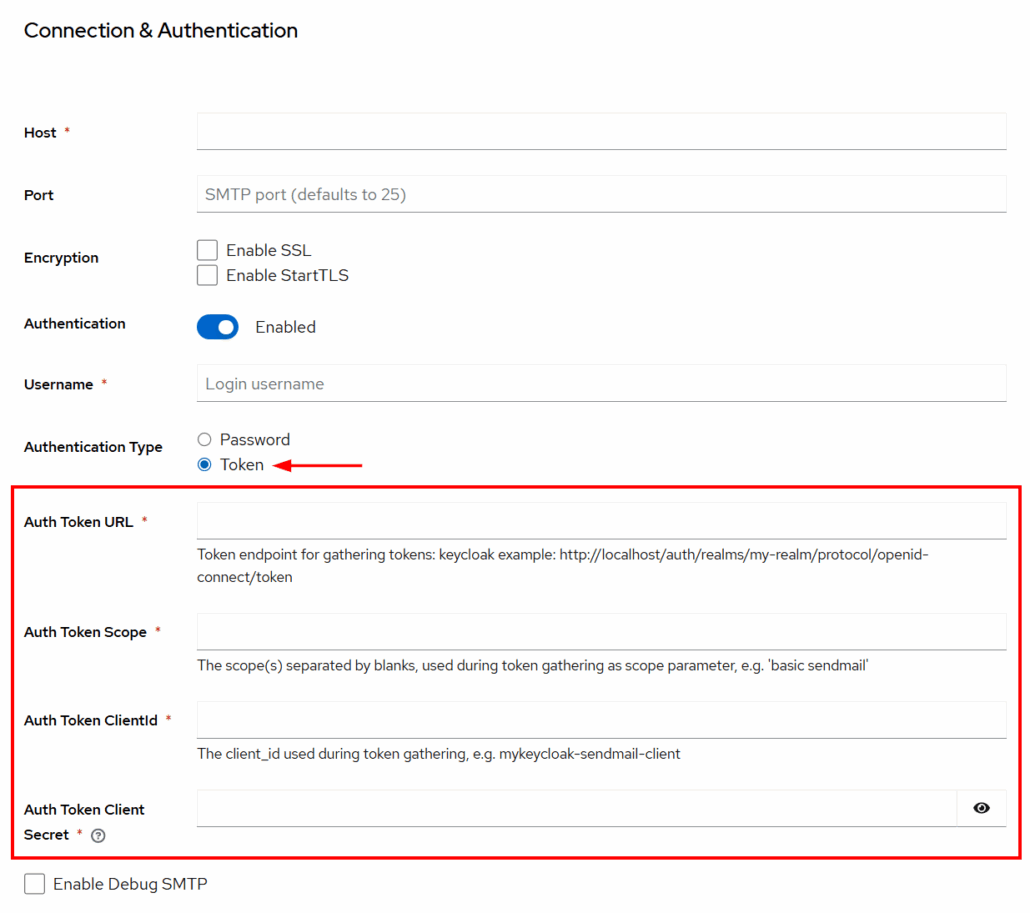Reveal the Auth Token Client Secret with eye icon
1030x913 pixels.
[x=981, y=808]
